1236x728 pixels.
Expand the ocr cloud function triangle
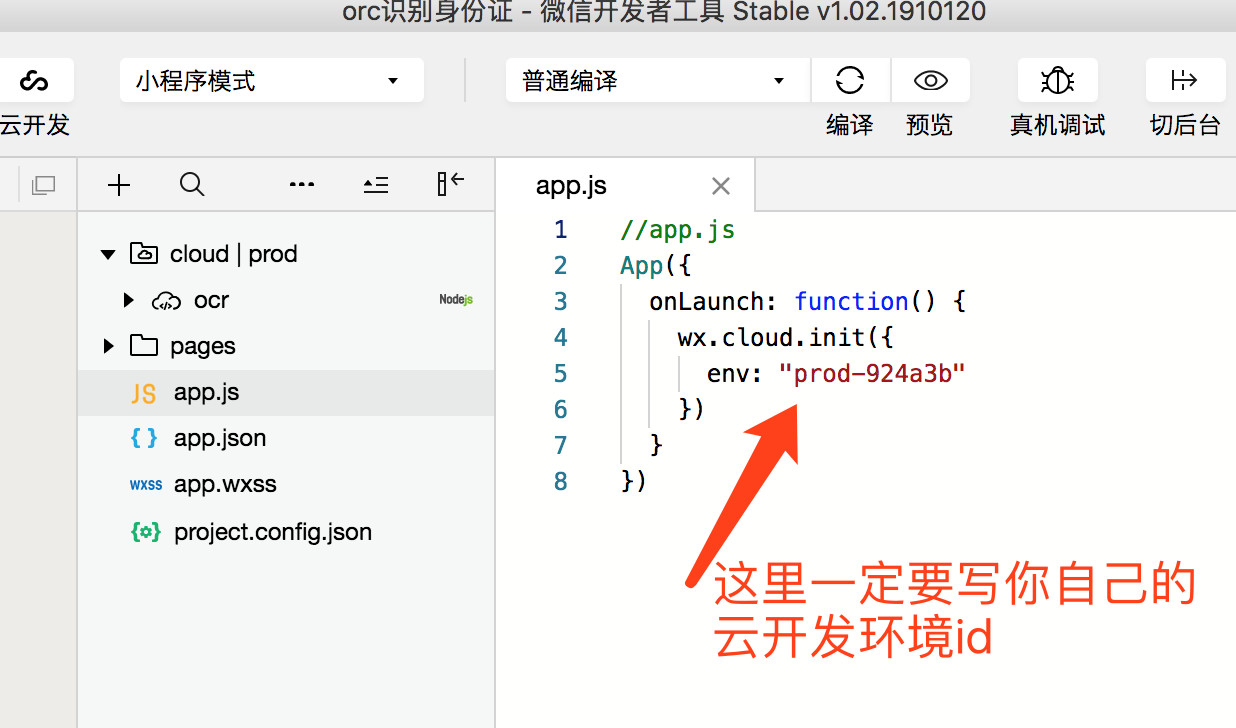tap(128, 300)
